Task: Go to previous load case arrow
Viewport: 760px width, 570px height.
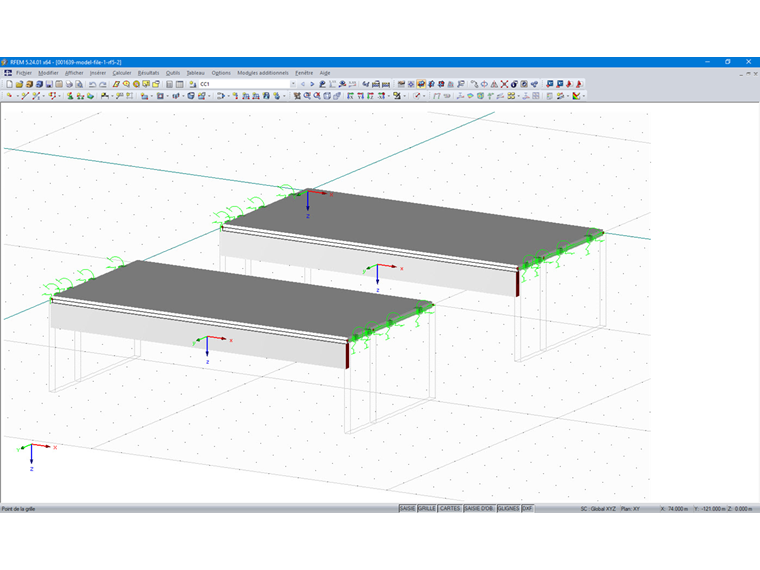Action: [x=303, y=84]
